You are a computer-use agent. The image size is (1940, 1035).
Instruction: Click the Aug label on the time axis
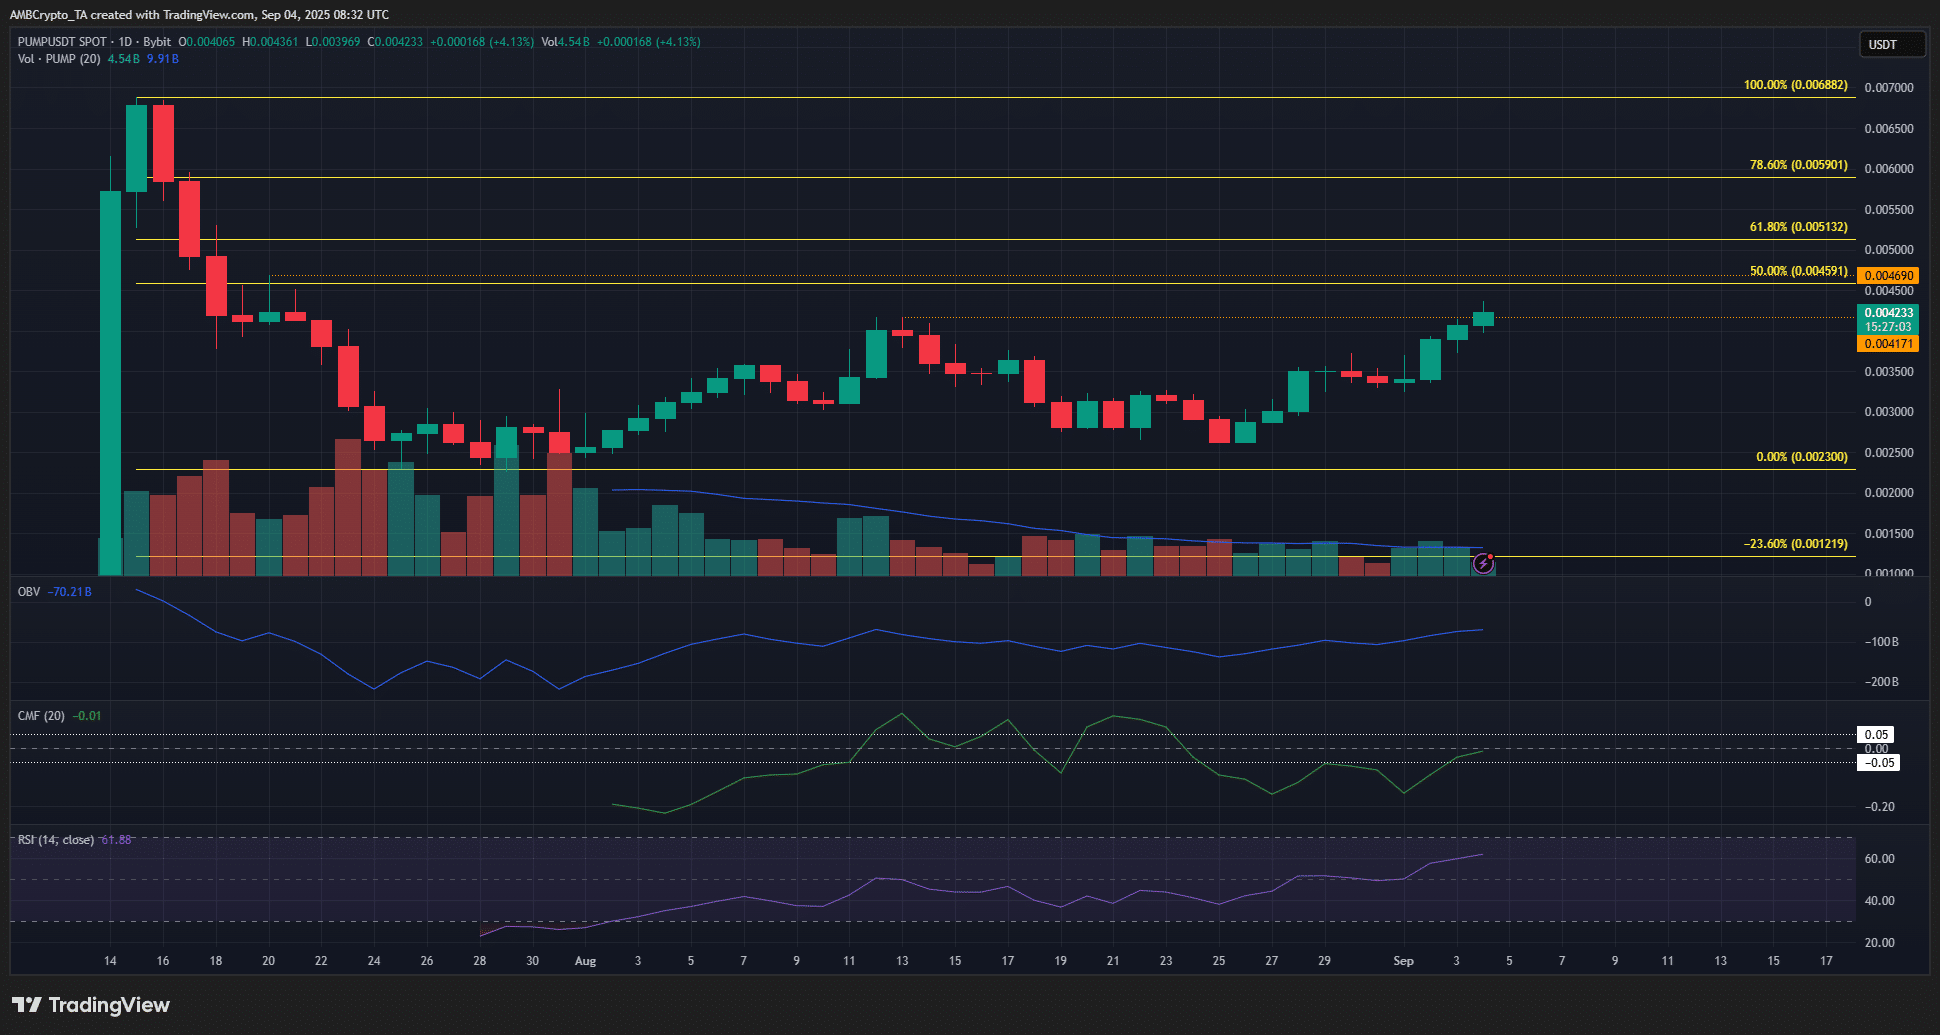click(585, 961)
